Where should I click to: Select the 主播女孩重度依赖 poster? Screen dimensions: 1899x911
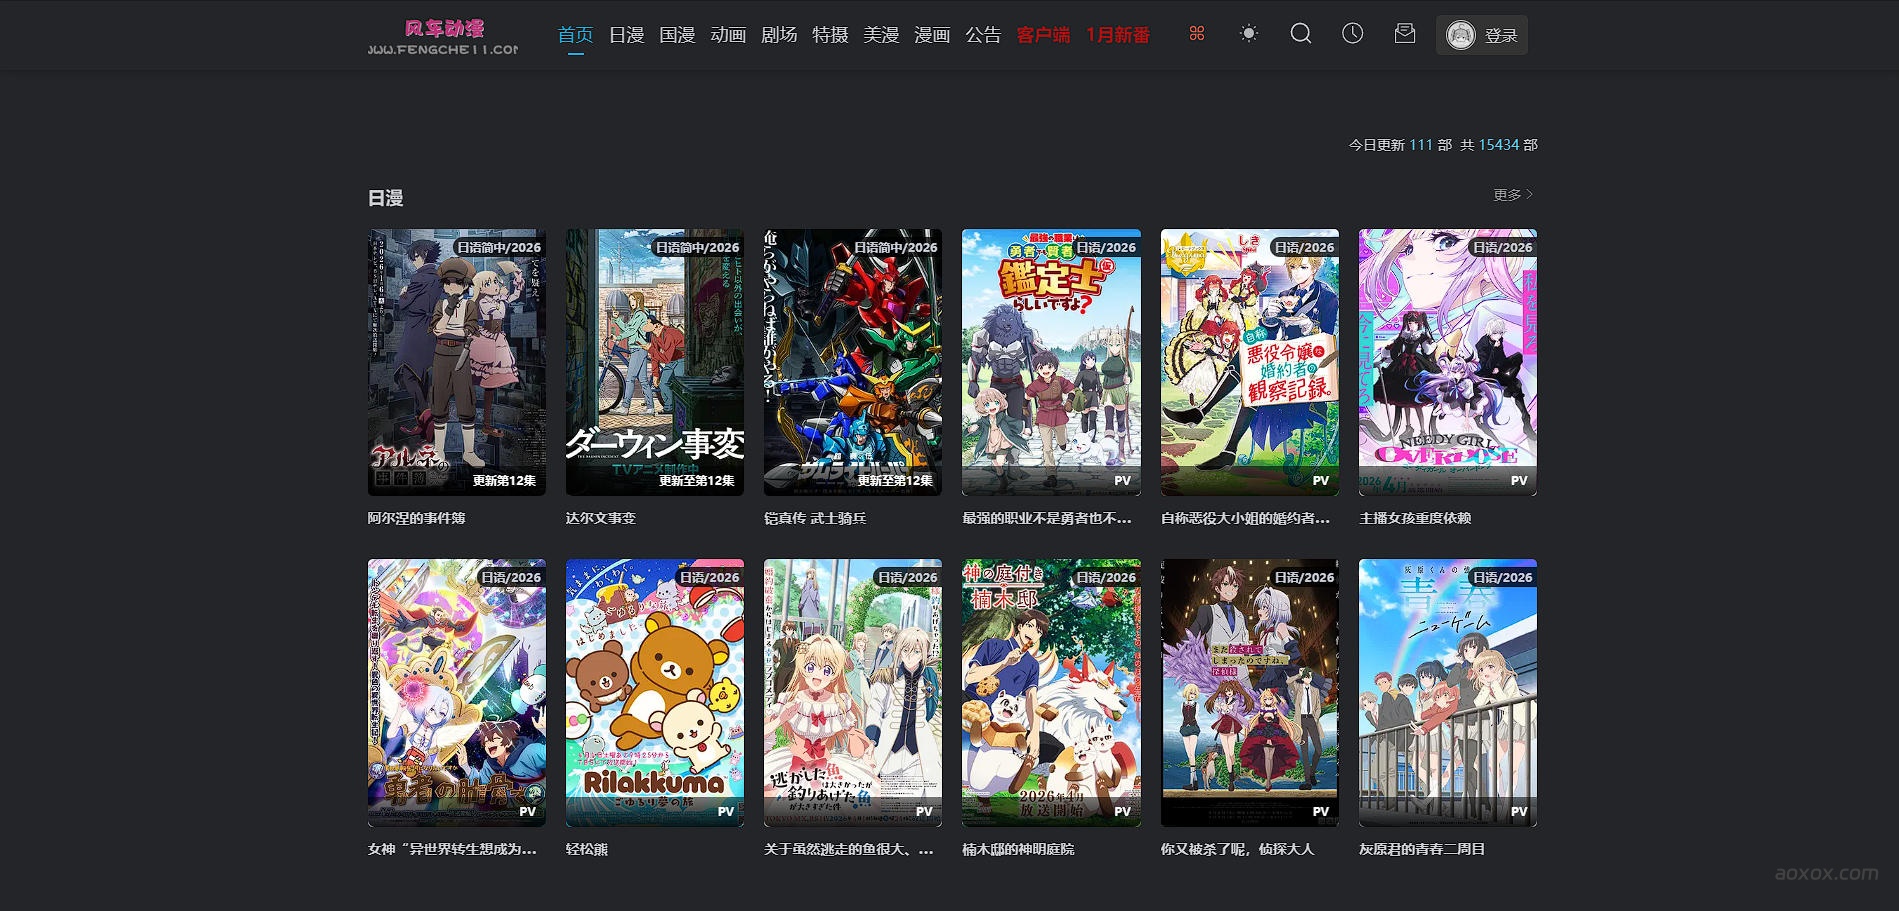[1447, 362]
